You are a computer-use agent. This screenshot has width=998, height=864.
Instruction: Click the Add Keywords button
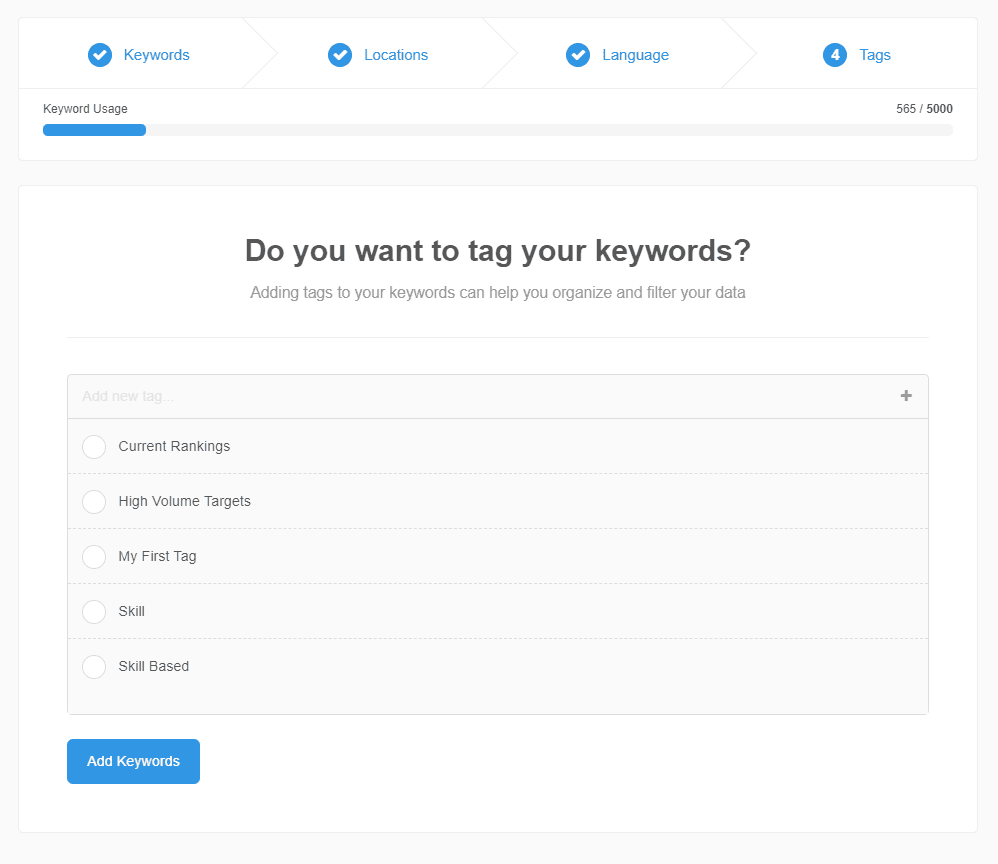click(133, 761)
